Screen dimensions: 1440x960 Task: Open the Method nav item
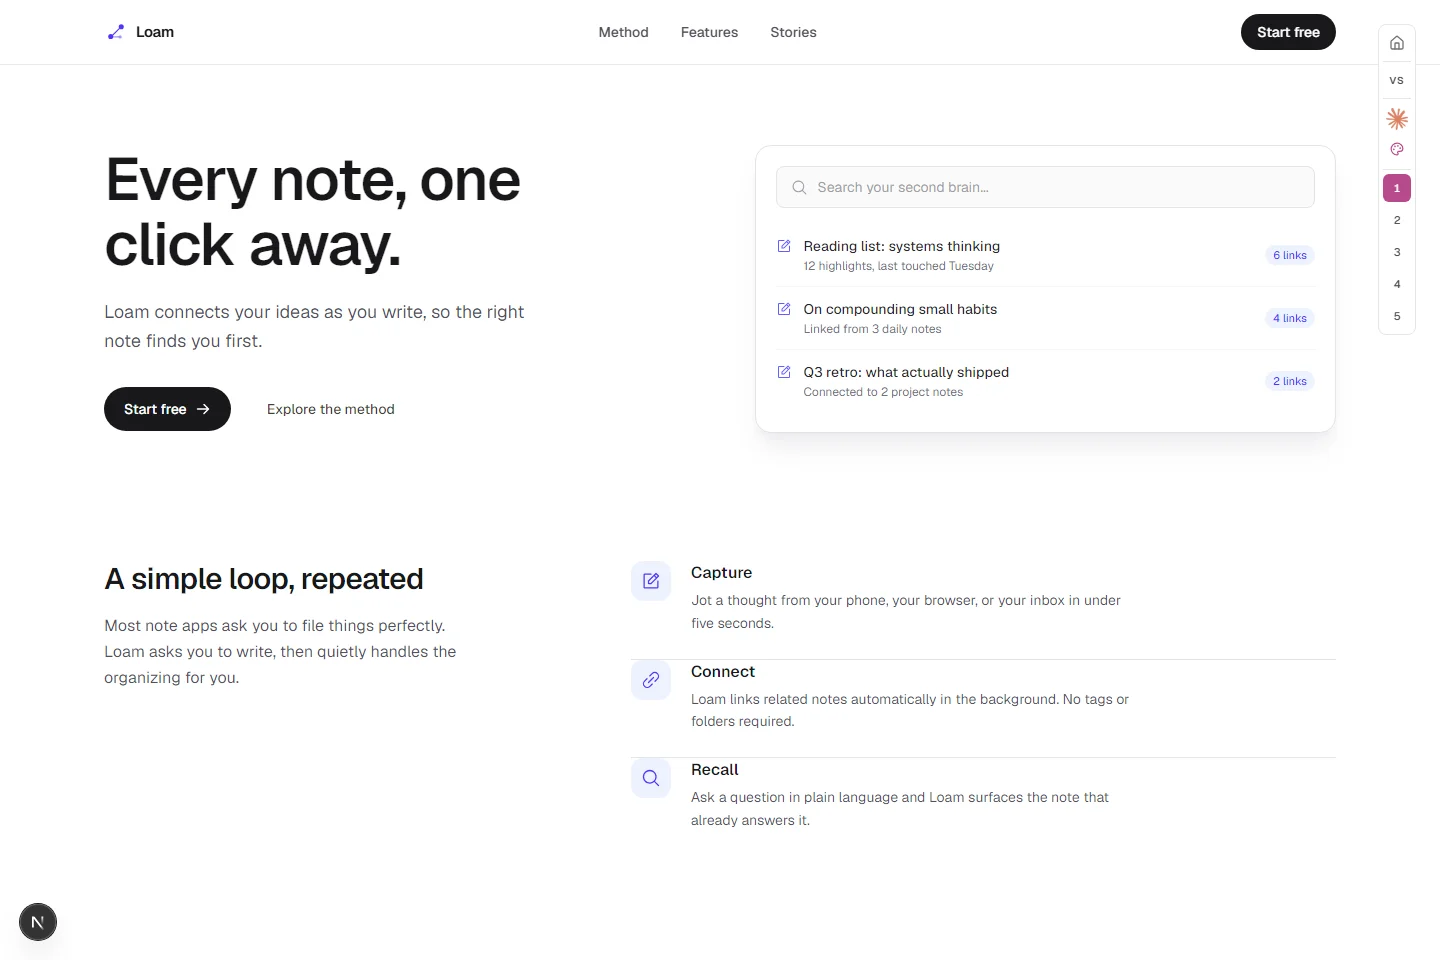(x=624, y=32)
